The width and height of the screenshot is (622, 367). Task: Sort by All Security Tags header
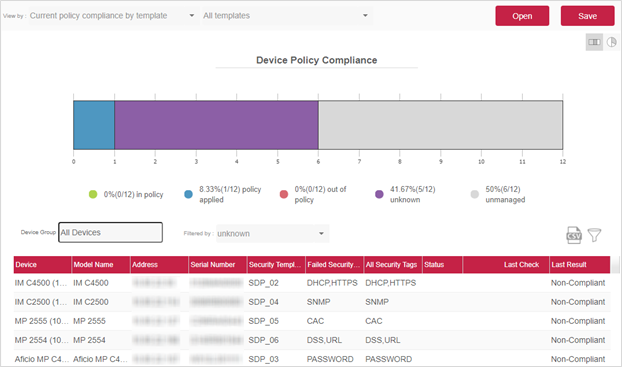coord(393,265)
